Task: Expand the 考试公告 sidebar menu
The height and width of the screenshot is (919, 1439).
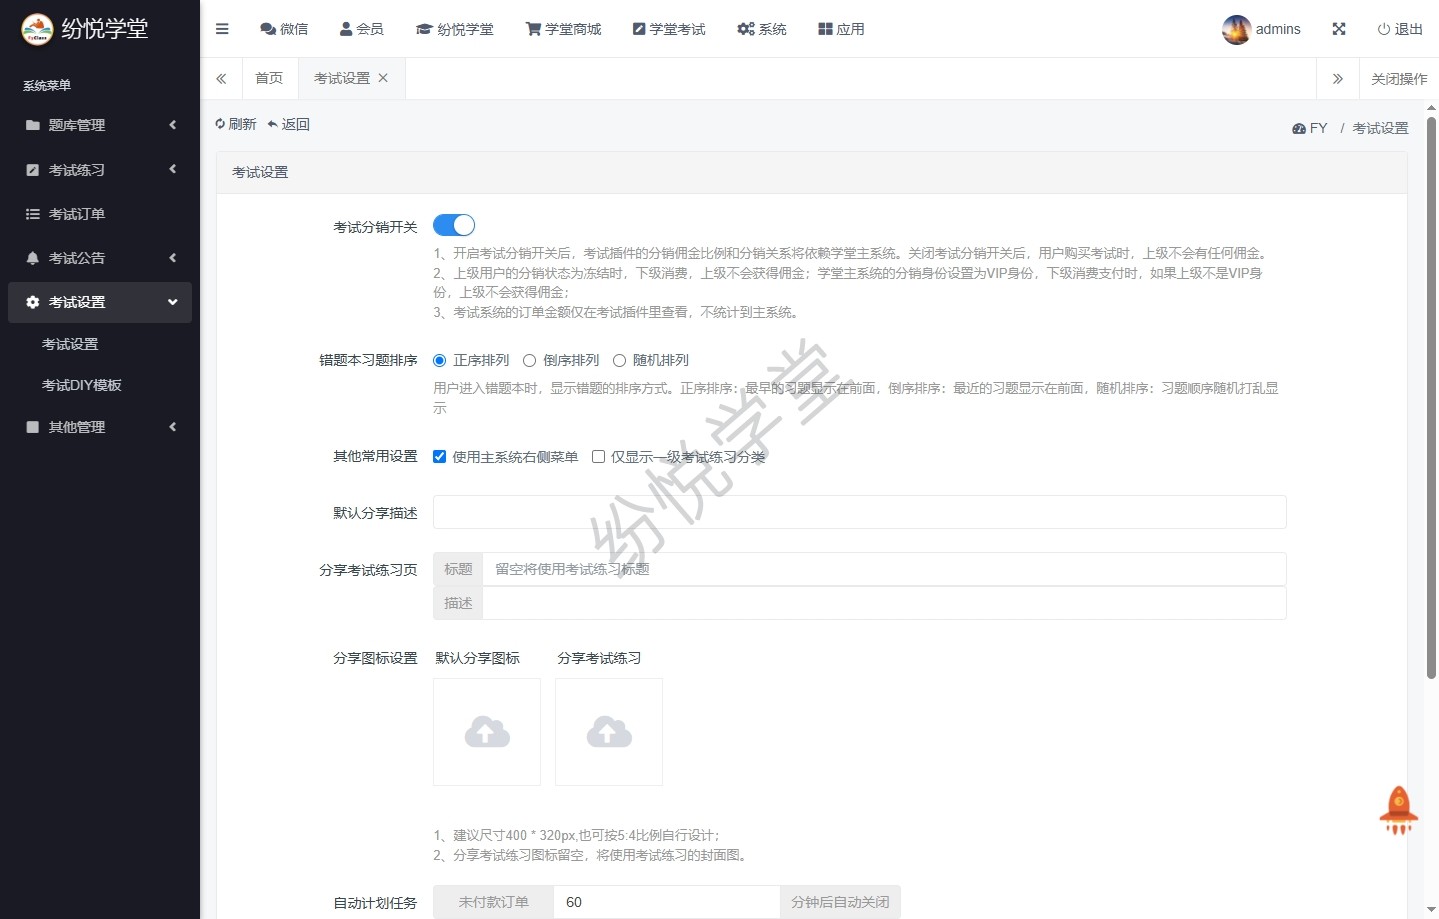Action: point(100,258)
